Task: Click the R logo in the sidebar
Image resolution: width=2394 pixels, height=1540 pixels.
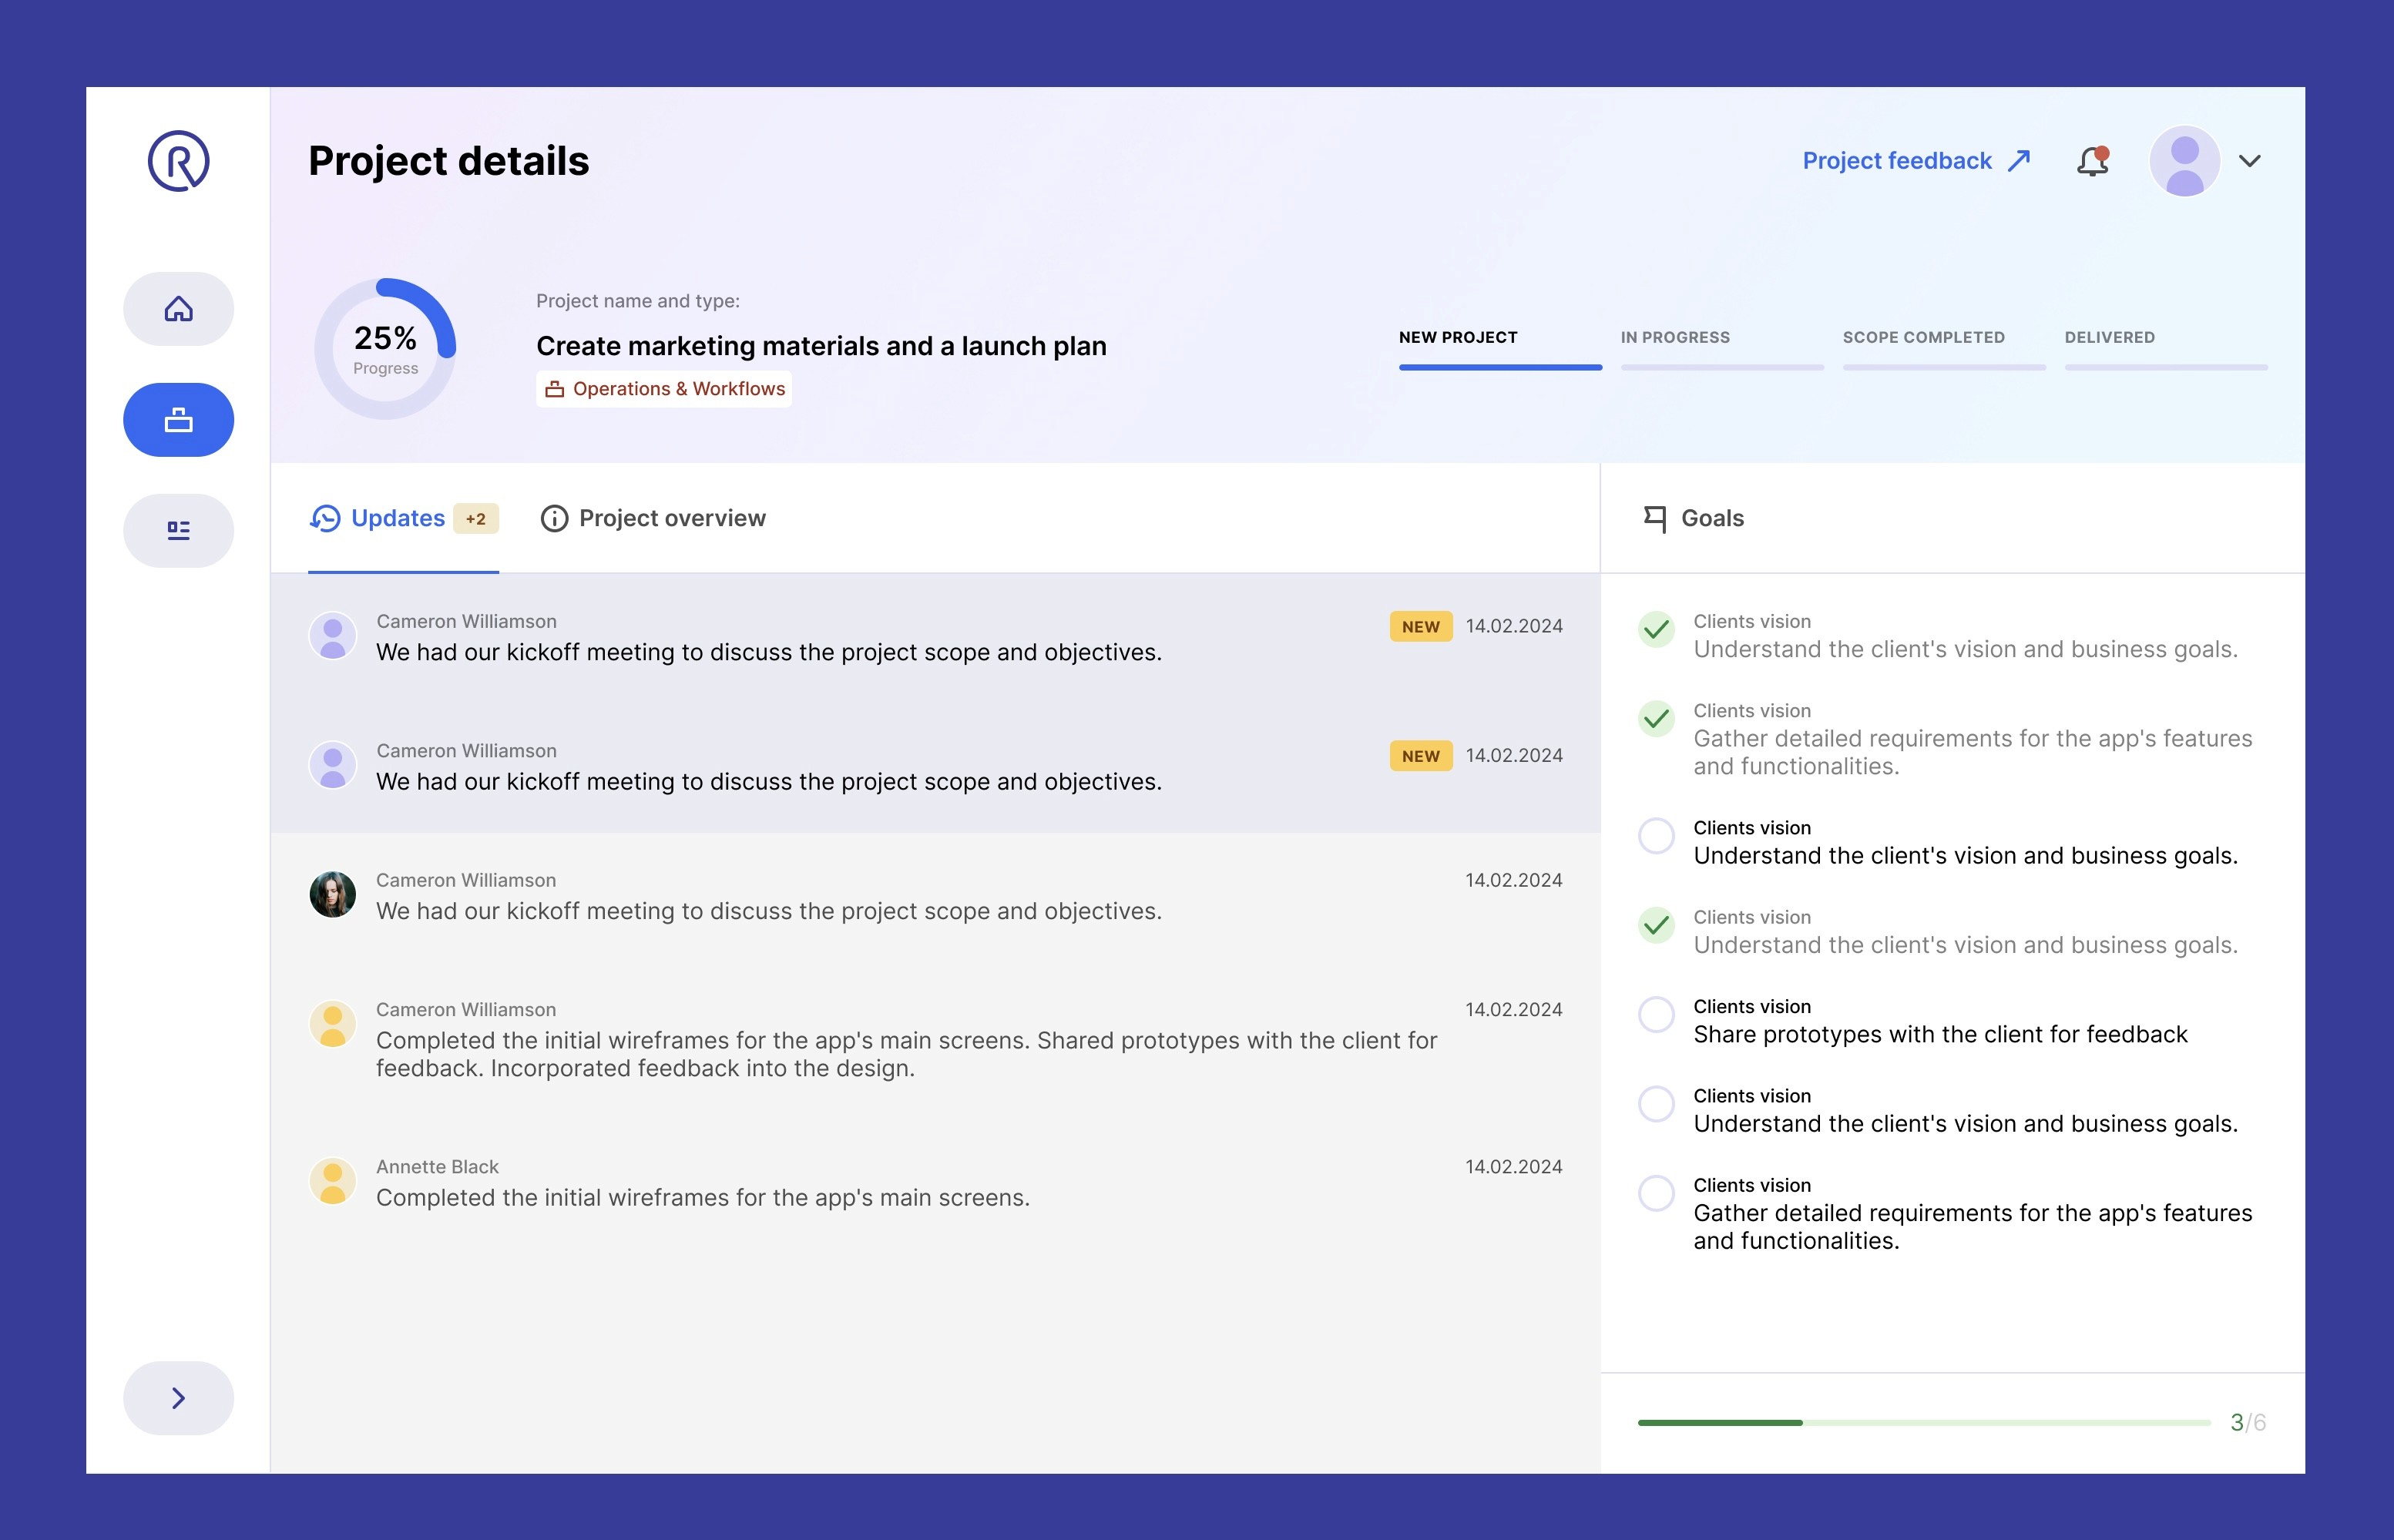Action: click(178, 161)
